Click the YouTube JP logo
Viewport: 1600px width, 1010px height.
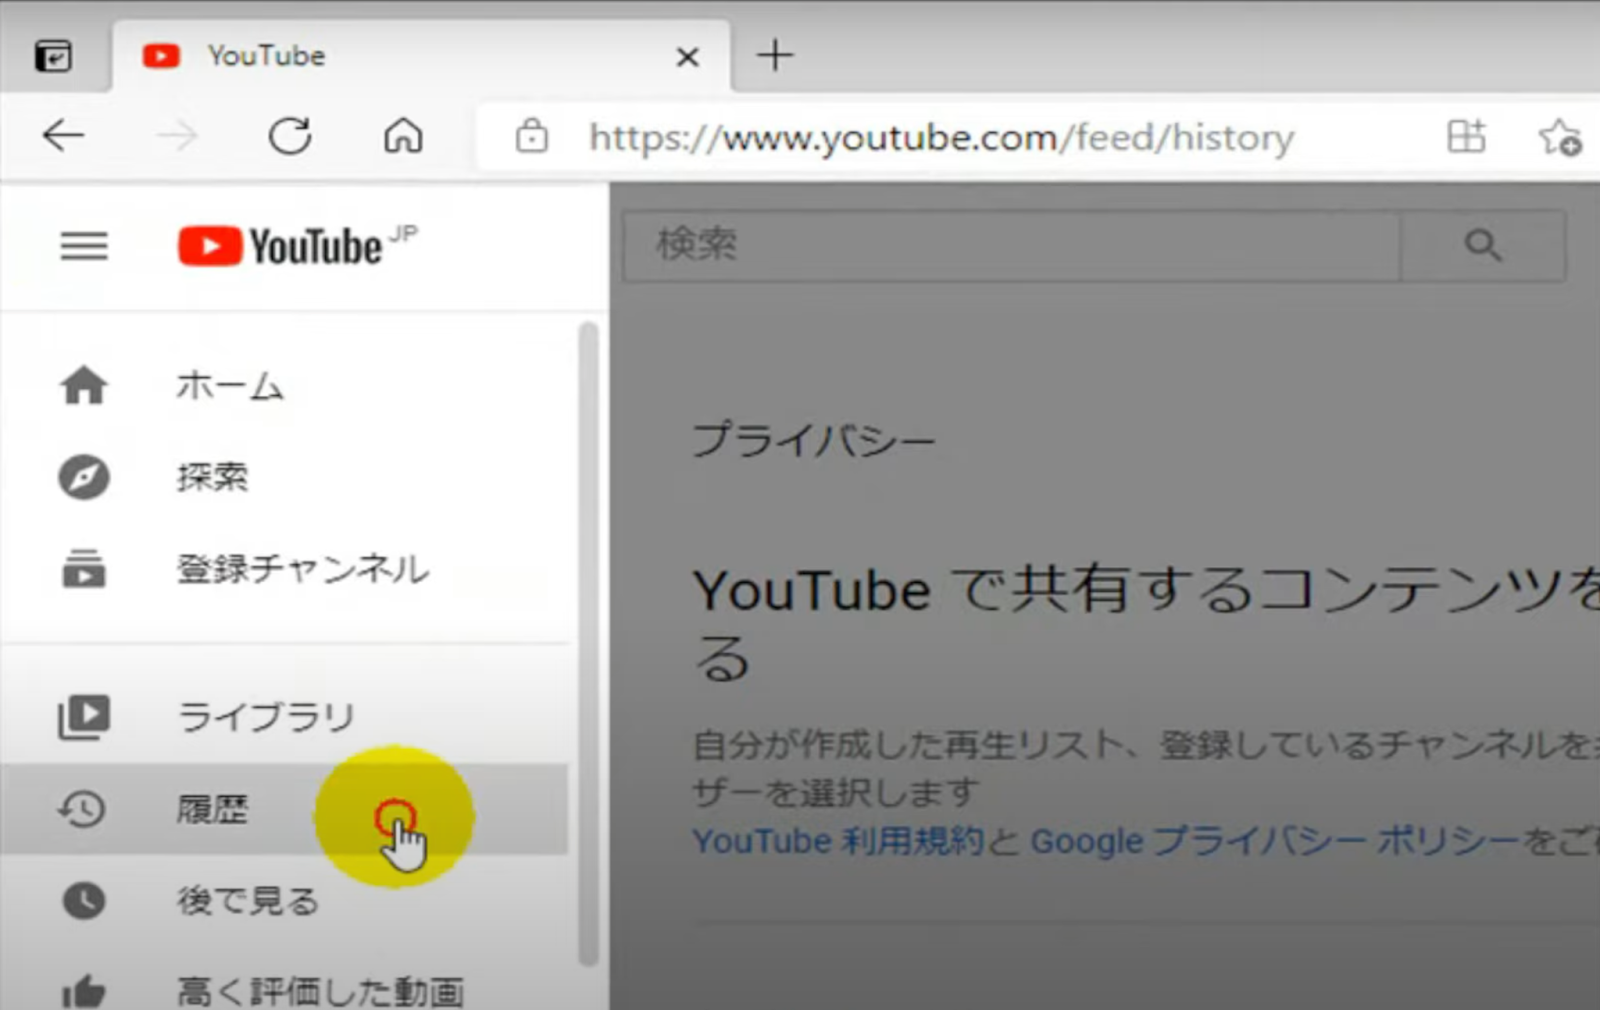(x=298, y=246)
